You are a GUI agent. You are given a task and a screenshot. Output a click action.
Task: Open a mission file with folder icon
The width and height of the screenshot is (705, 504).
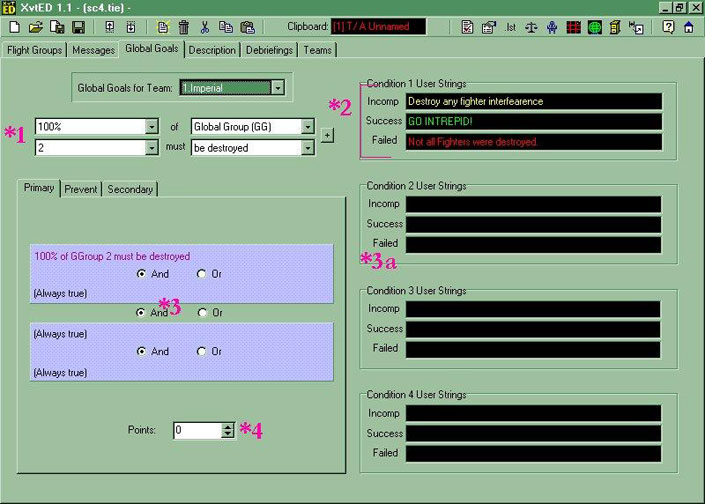pyautogui.click(x=36, y=27)
